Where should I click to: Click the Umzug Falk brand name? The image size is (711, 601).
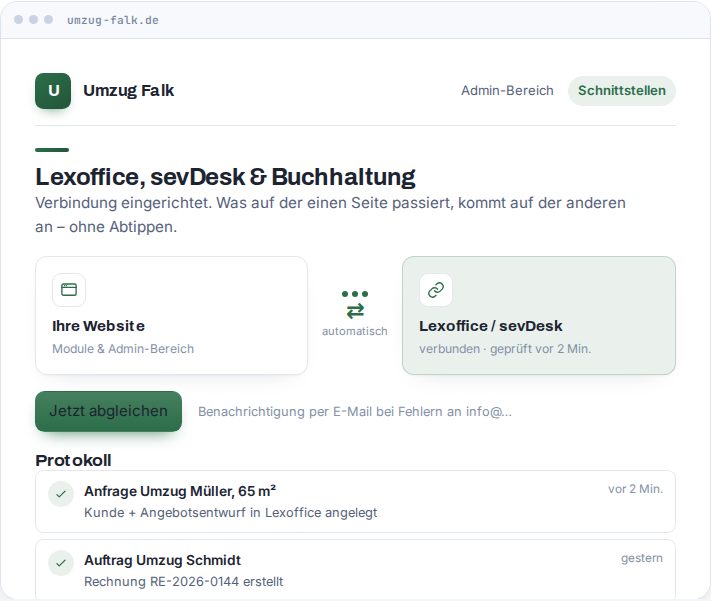point(129,91)
